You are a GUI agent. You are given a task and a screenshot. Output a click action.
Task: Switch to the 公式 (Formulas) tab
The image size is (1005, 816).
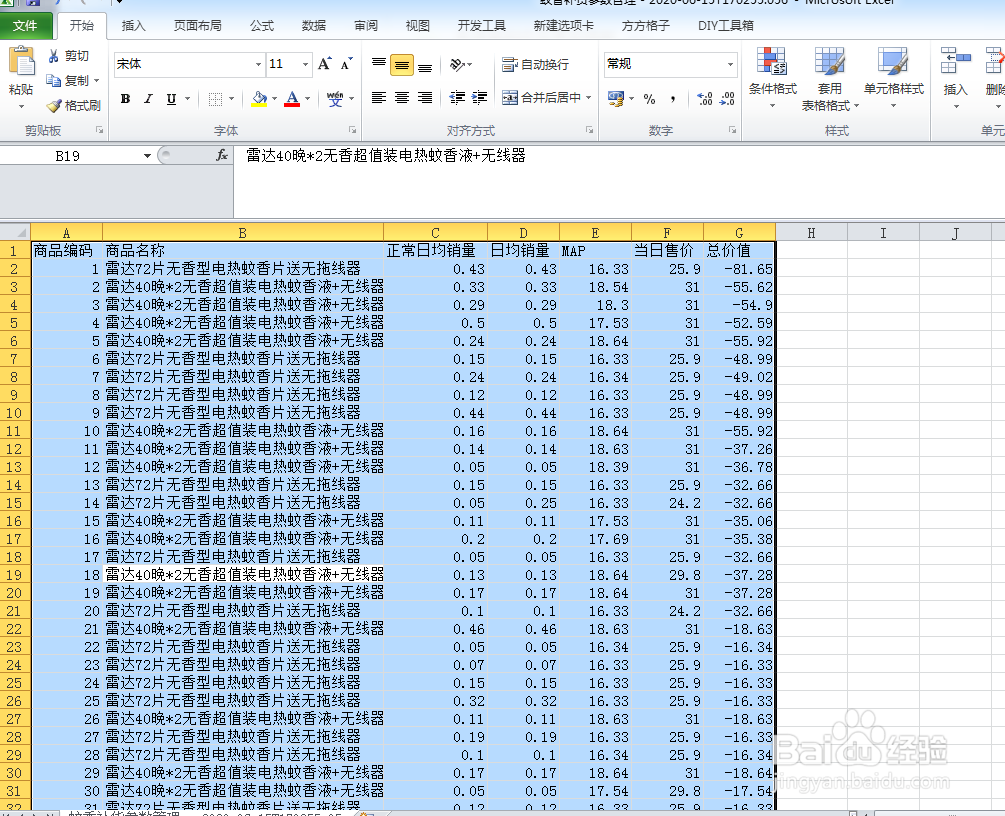(x=262, y=26)
